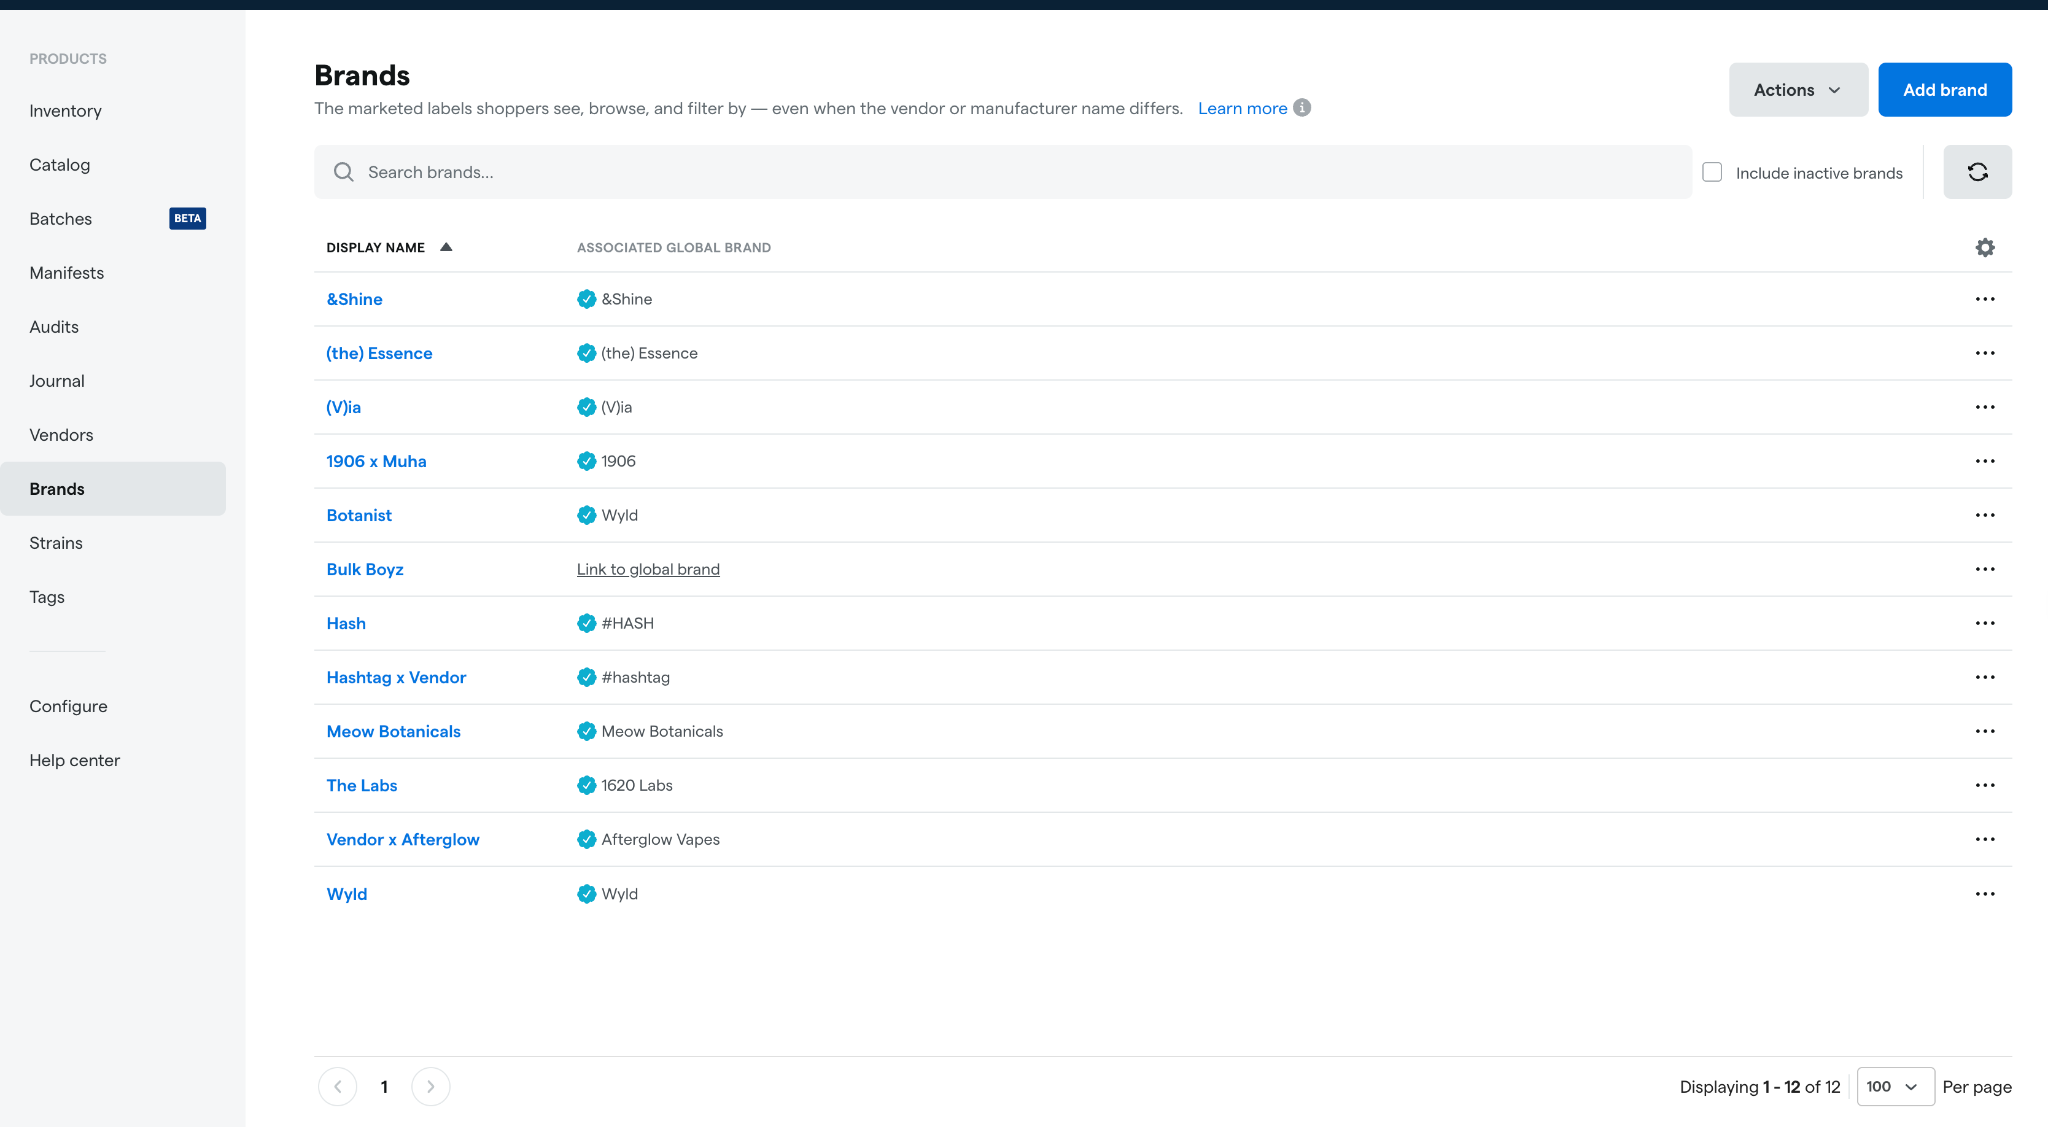
Task: Open the Botanist brand link
Action: tap(359, 515)
